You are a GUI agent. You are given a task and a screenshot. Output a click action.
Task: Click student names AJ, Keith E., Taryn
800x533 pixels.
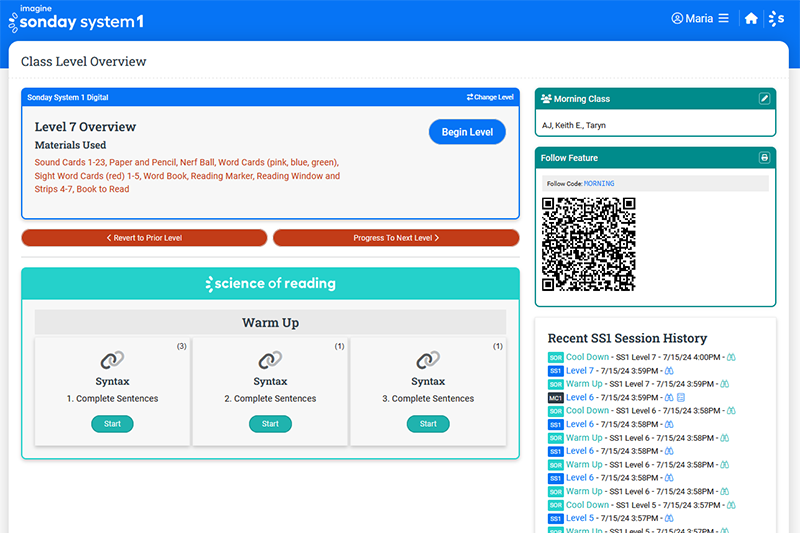point(573,125)
